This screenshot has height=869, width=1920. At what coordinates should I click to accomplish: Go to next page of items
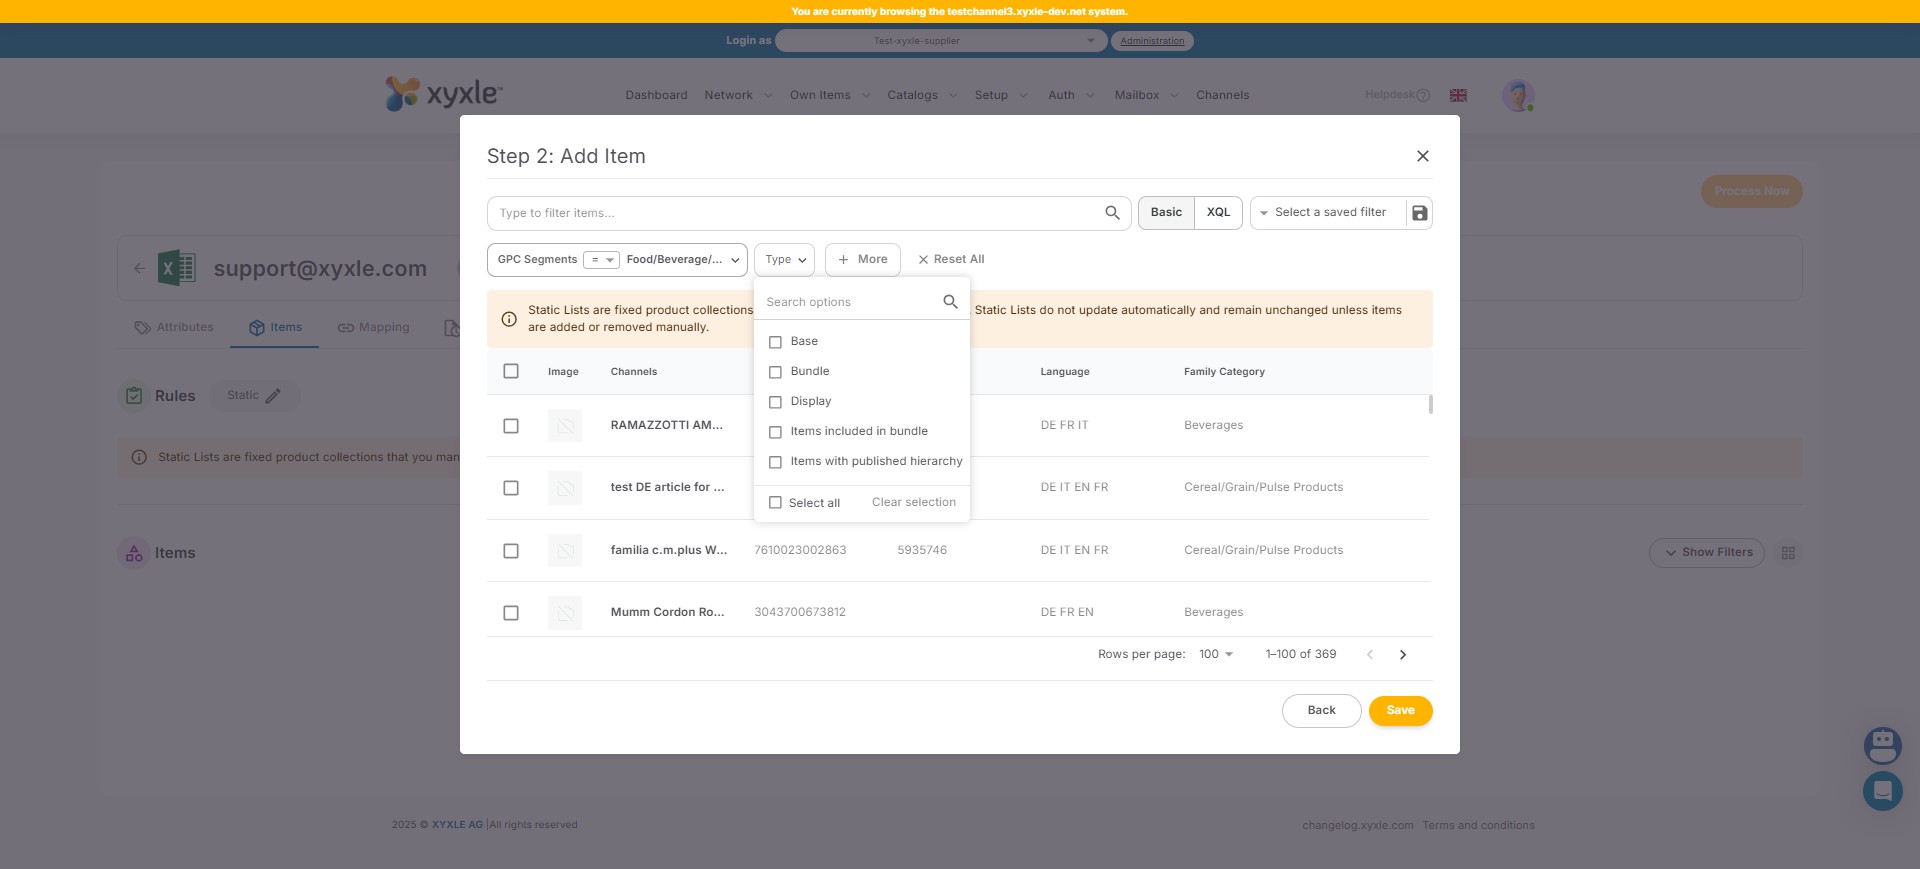1402,655
